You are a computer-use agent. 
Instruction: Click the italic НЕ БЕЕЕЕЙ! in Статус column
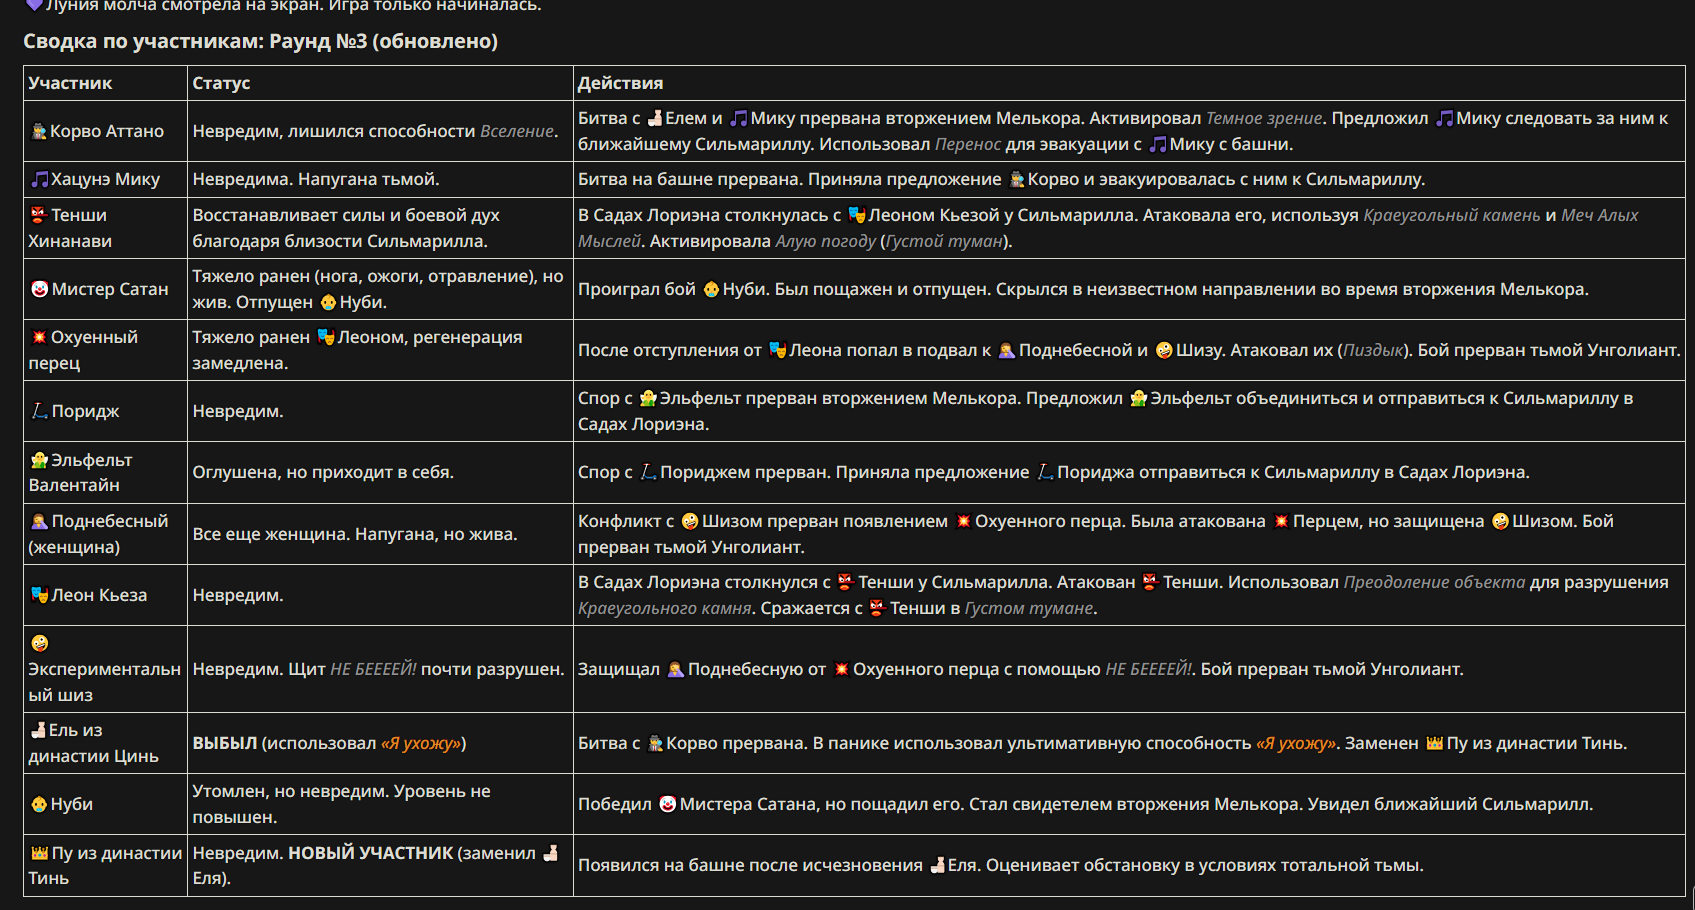373,669
